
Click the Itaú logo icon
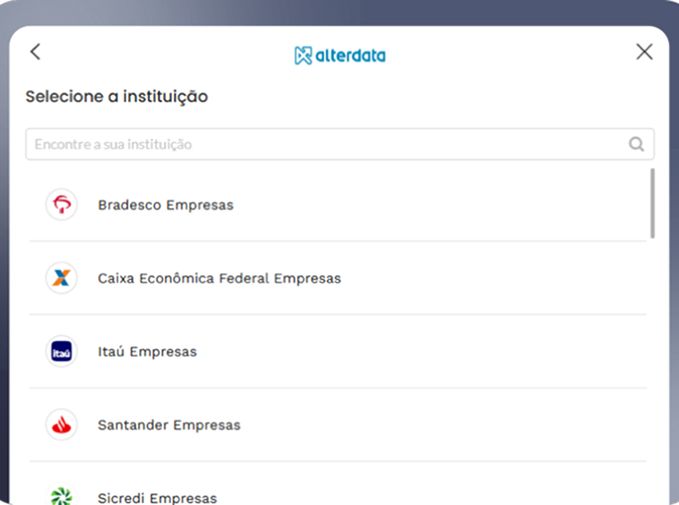click(x=62, y=352)
